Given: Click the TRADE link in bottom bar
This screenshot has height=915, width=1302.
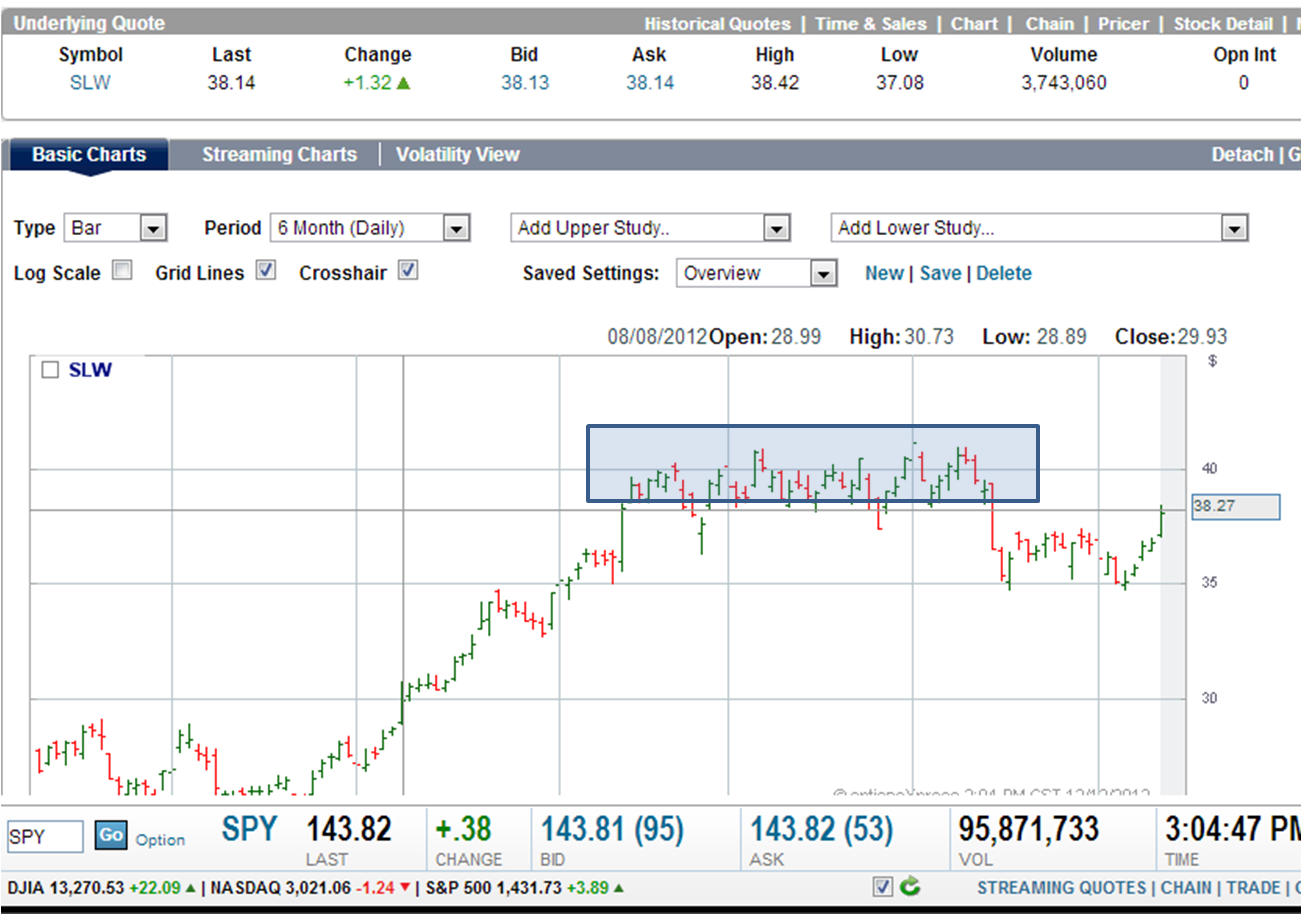Looking at the screenshot, I should tap(1253, 887).
